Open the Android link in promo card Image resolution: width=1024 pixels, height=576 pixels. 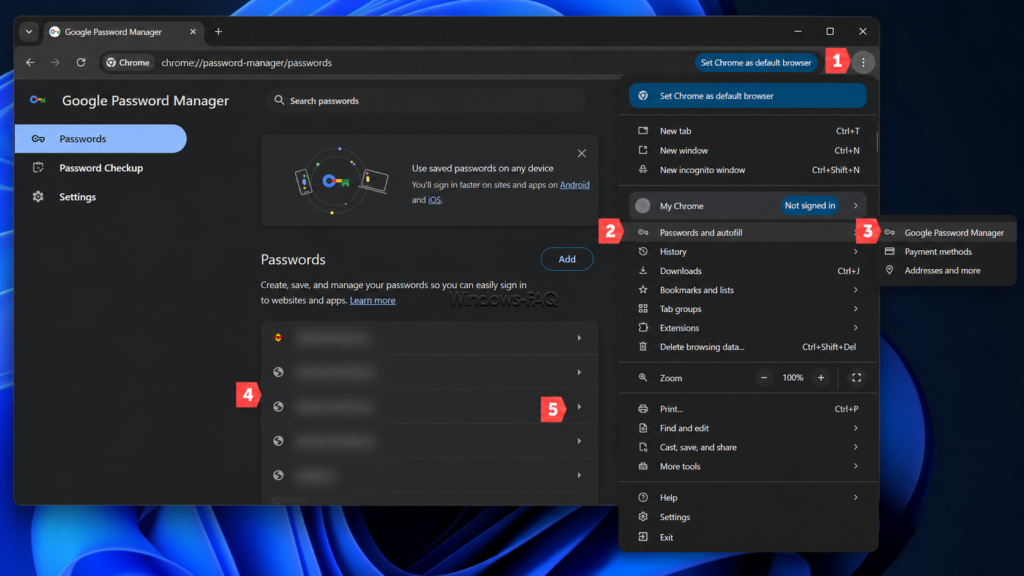(574, 185)
